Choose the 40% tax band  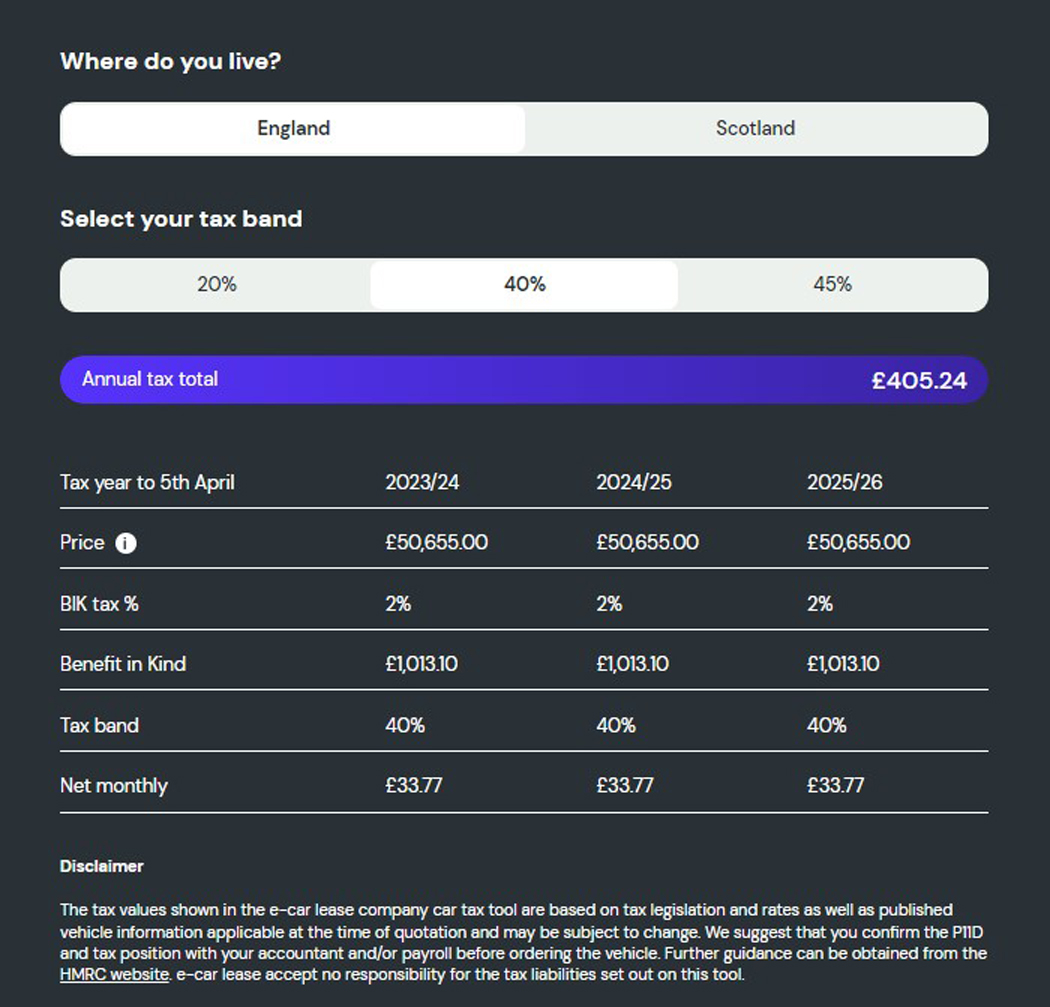524,285
